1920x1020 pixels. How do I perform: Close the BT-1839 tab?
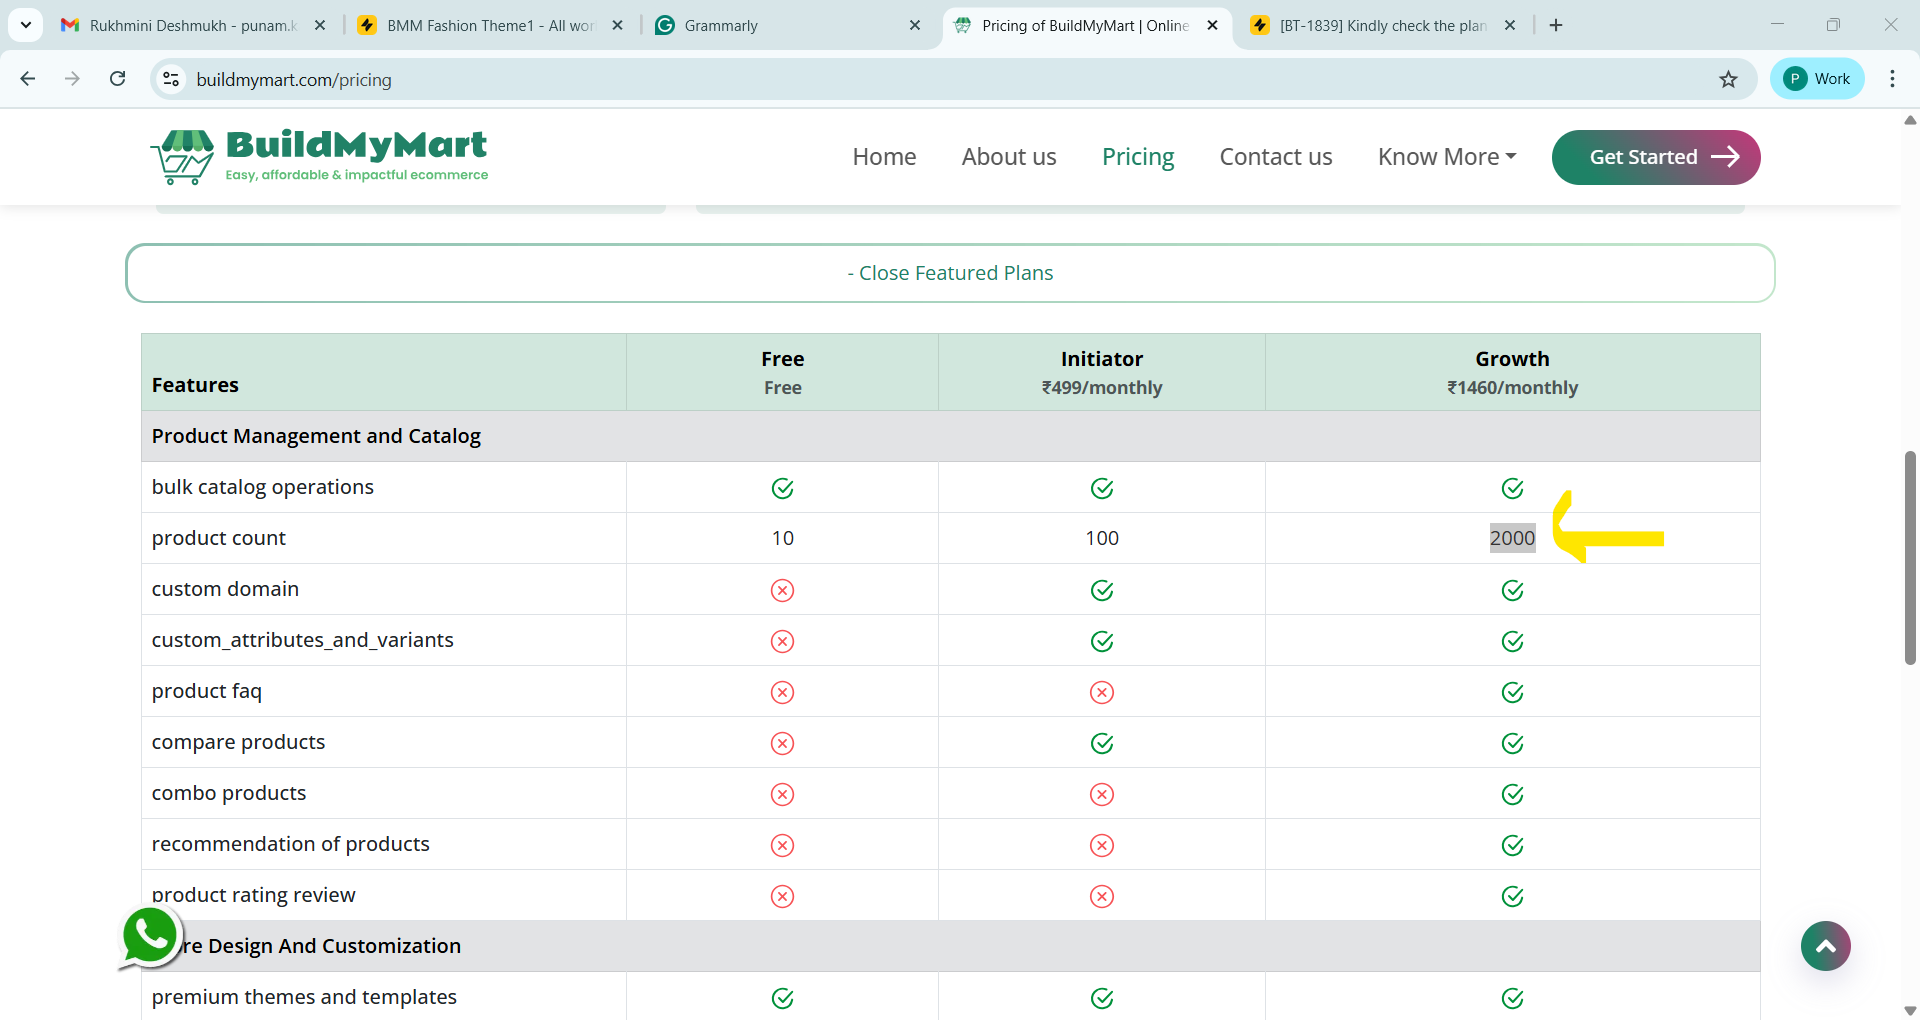pos(1510,25)
